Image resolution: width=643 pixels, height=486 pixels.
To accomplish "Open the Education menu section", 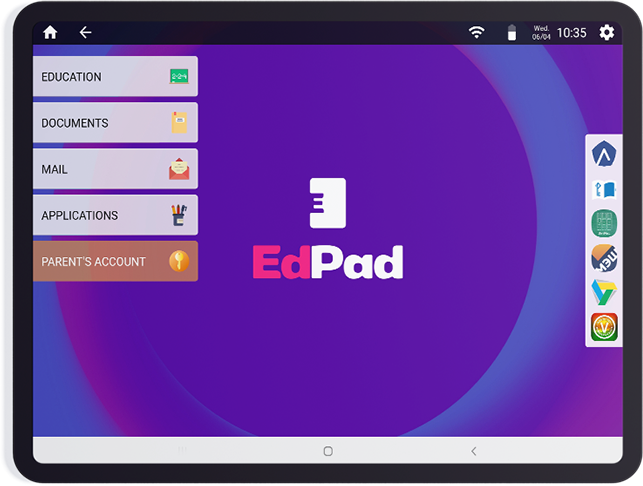I will click(115, 77).
